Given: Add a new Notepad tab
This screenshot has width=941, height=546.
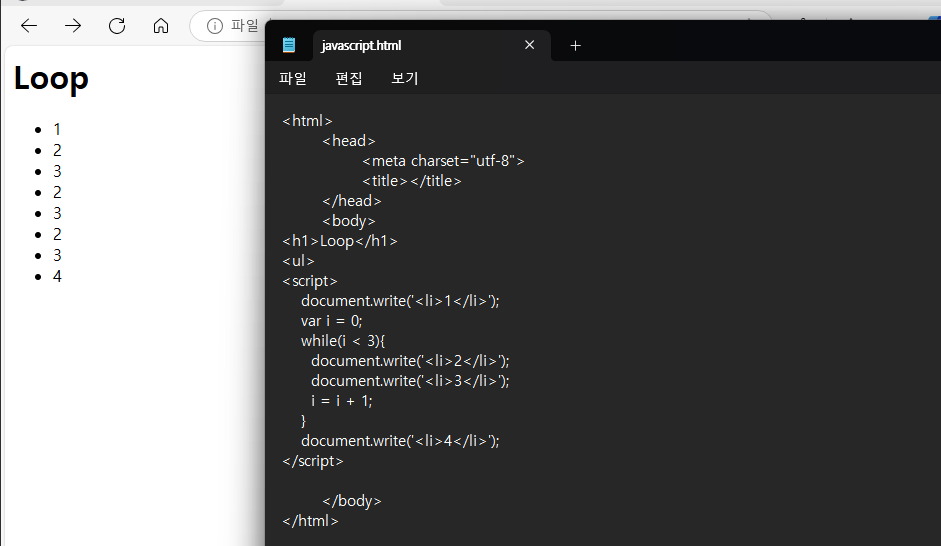Looking at the screenshot, I should pos(575,46).
